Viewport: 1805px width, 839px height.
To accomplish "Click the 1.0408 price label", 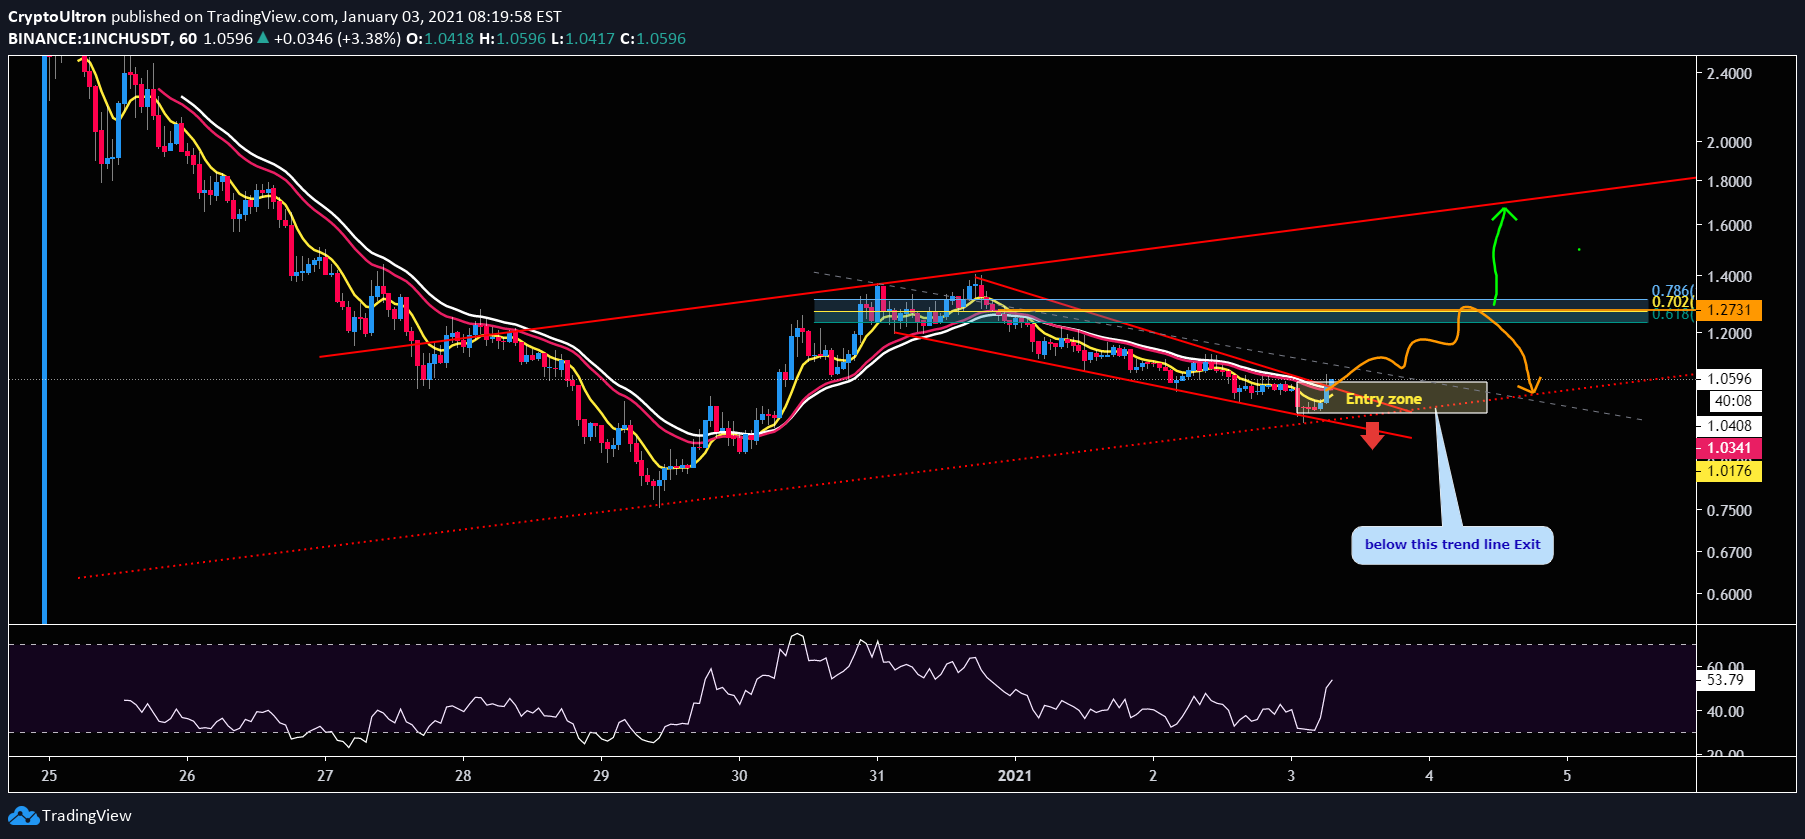I will pyautogui.click(x=1729, y=426).
